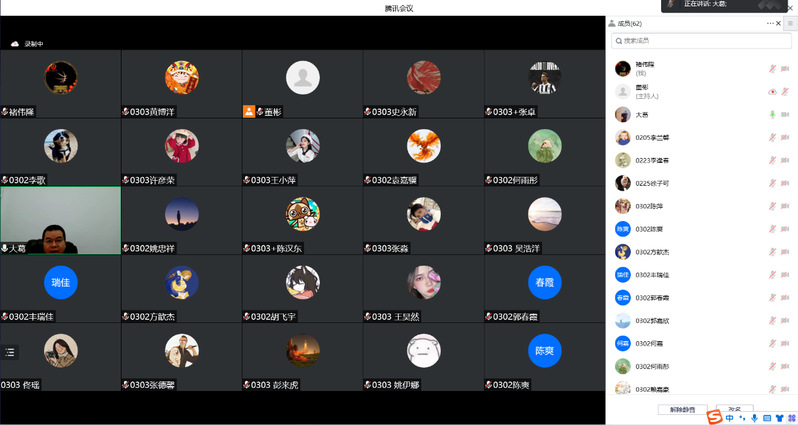
Task: Toggle the camera icon on 0302陈爽 member row
Action: (785, 229)
